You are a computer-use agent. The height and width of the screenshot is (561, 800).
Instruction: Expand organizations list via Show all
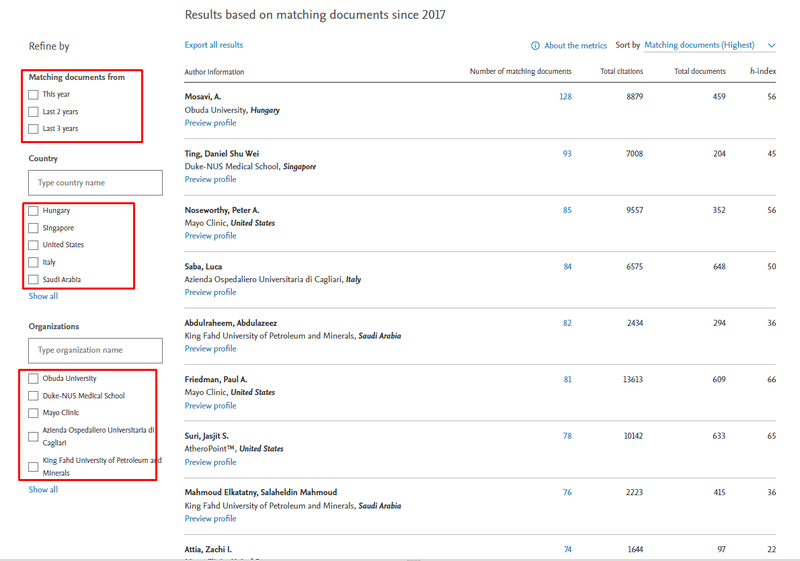[43, 490]
